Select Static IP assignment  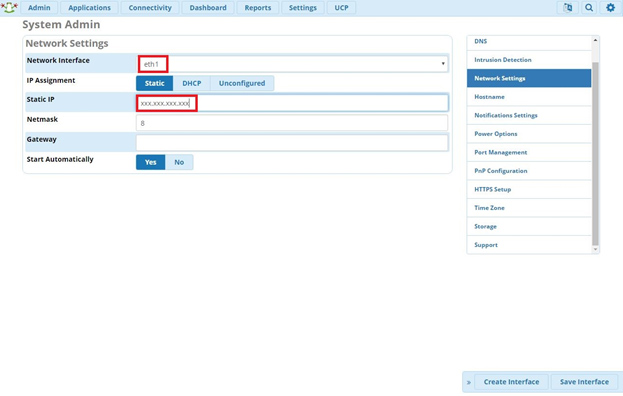pyautogui.click(x=155, y=83)
